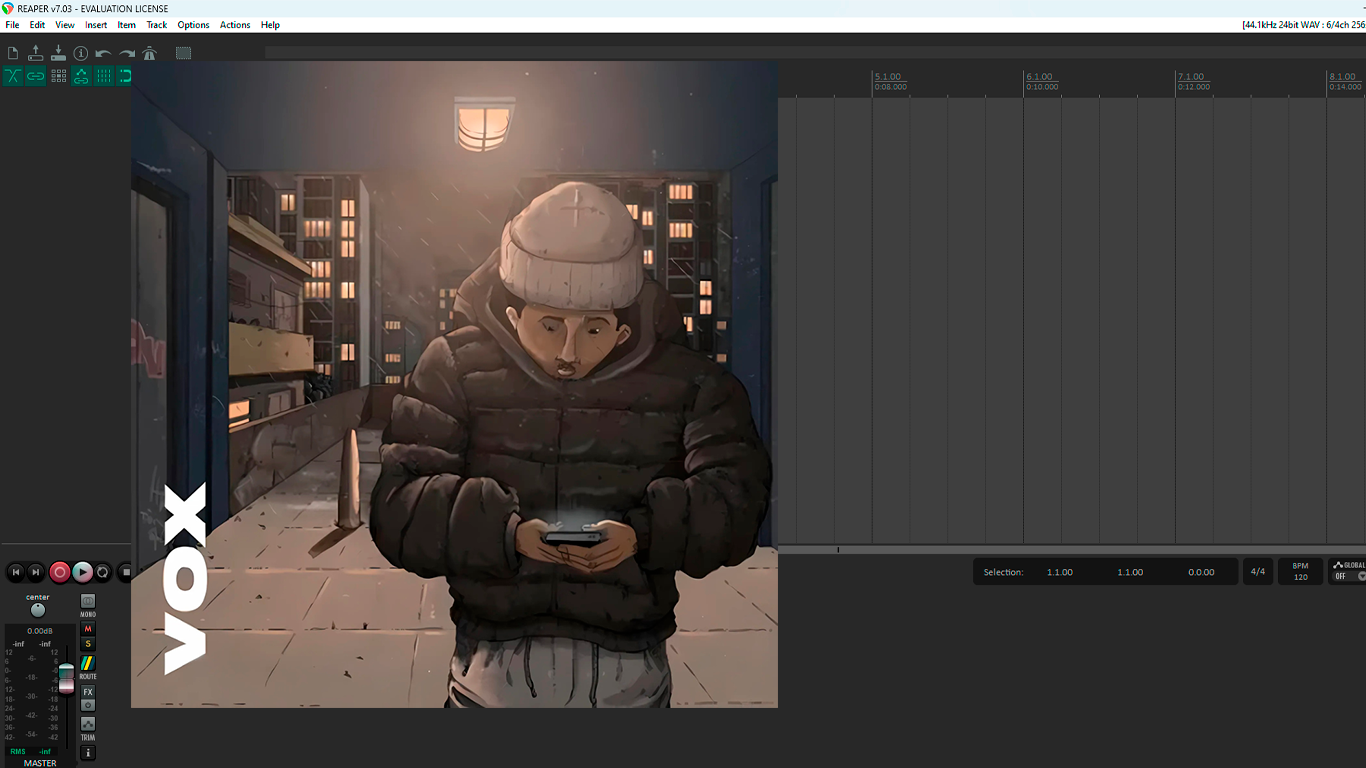
Task: Open the File menu
Action: click(x=12, y=25)
